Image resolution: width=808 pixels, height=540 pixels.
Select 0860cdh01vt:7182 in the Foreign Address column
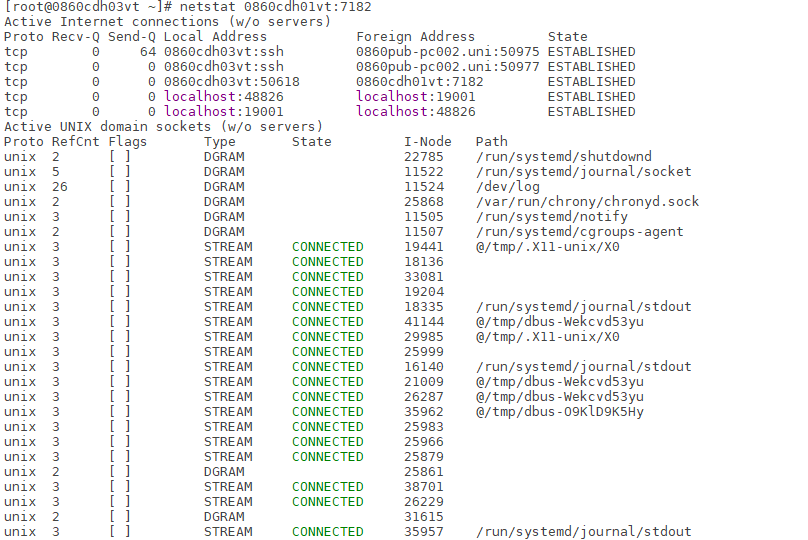coord(419,82)
